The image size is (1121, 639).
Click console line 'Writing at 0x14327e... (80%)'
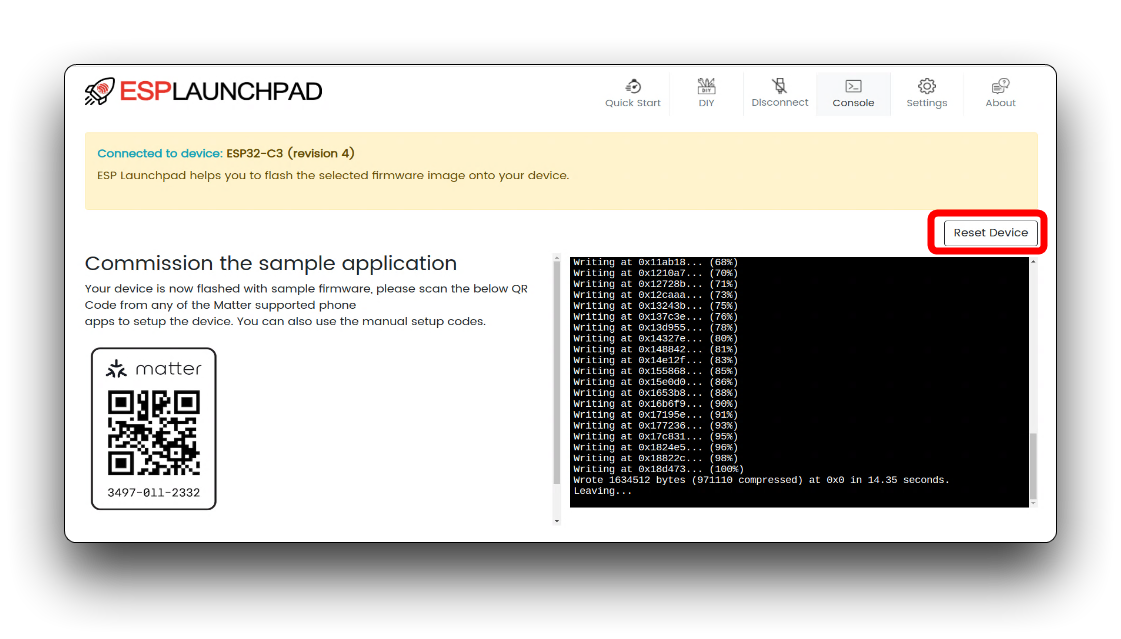[656, 339]
